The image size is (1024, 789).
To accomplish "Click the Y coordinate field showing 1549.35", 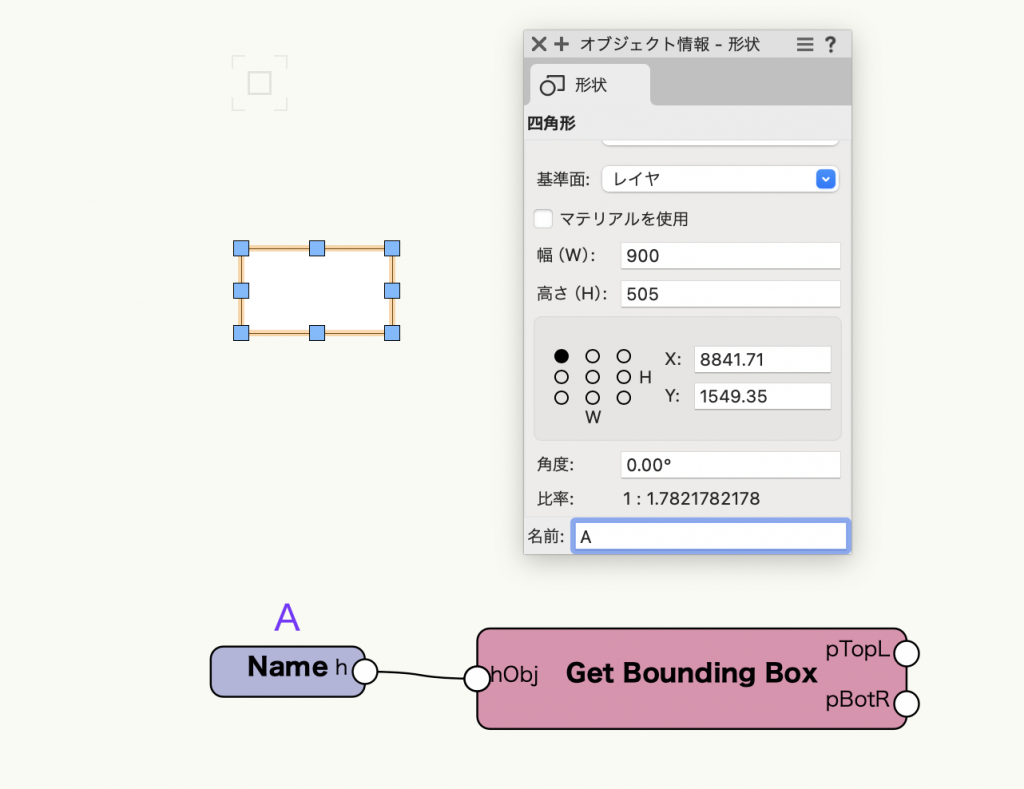I will pyautogui.click(x=762, y=396).
